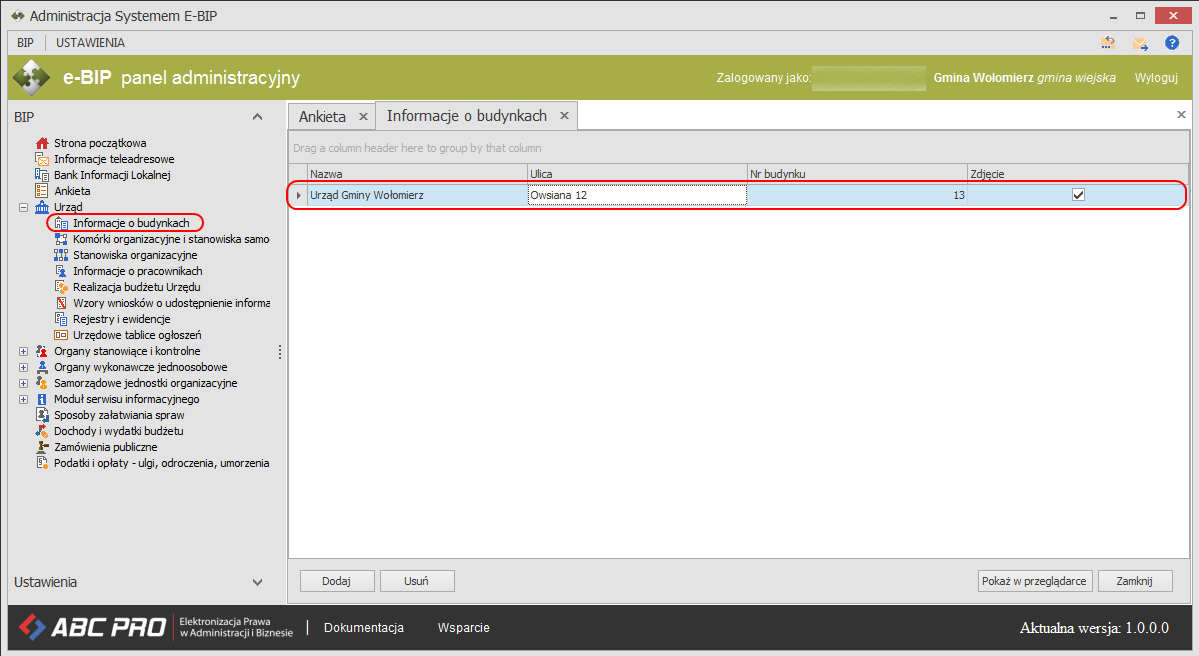Click the Urzędowe tablice ogłoszeń icon
Image resolution: width=1199 pixels, height=656 pixels.
[x=61, y=336]
